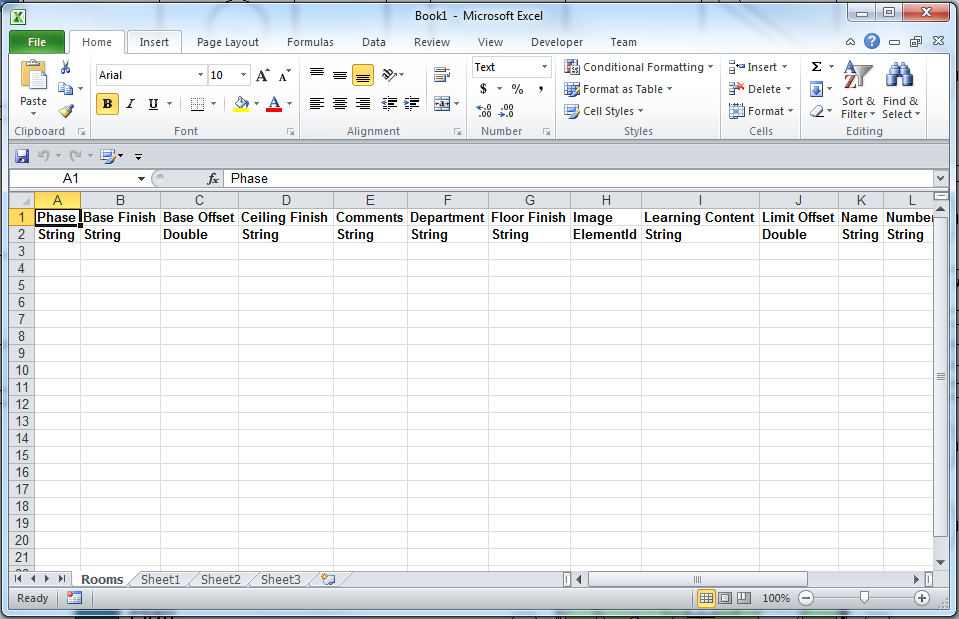Click the Insert Function button on formula bar
The width and height of the screenshot is (959, 619).
pyautogui.click(x=213, y=178)
